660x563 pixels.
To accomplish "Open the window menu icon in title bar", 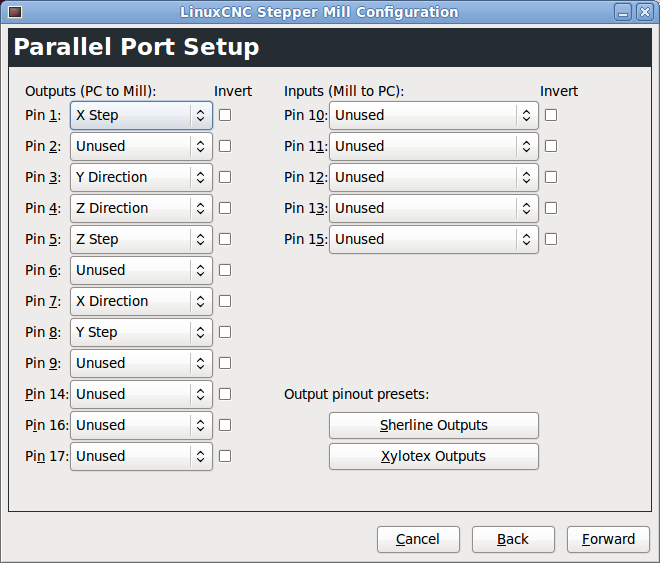I will [x=13, y=12].
